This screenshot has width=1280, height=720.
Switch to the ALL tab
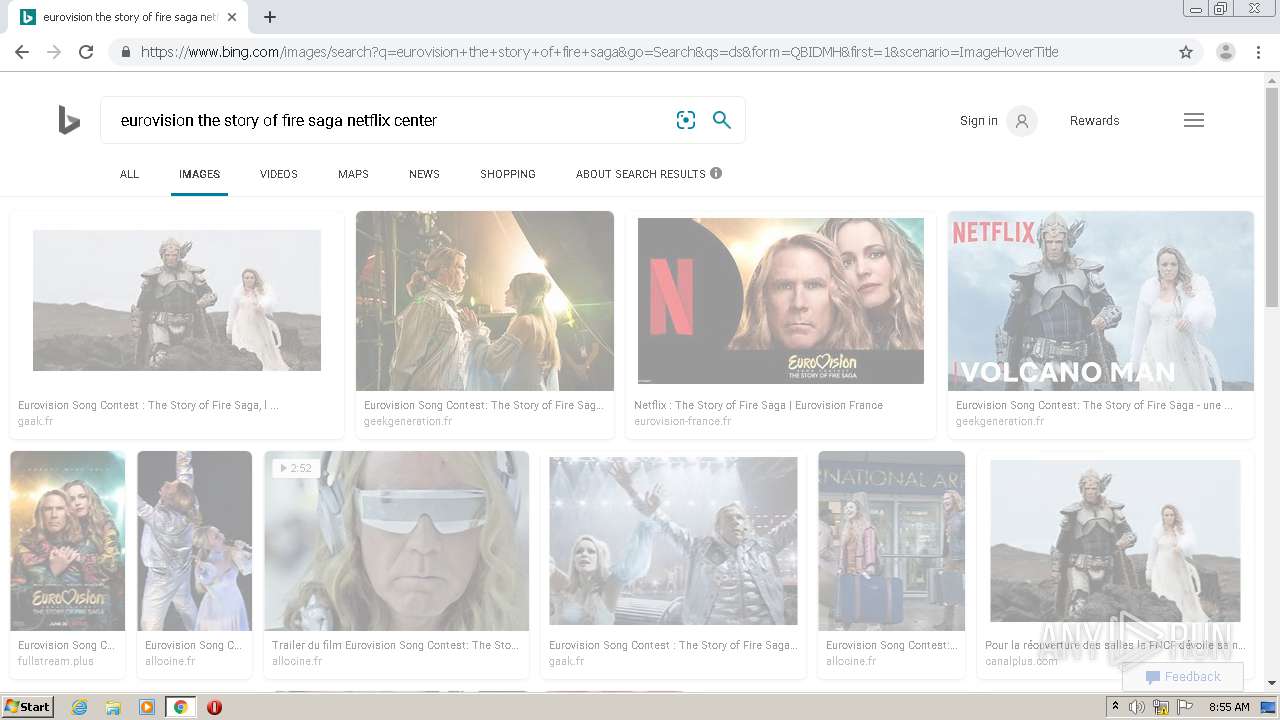pos(129,174)
